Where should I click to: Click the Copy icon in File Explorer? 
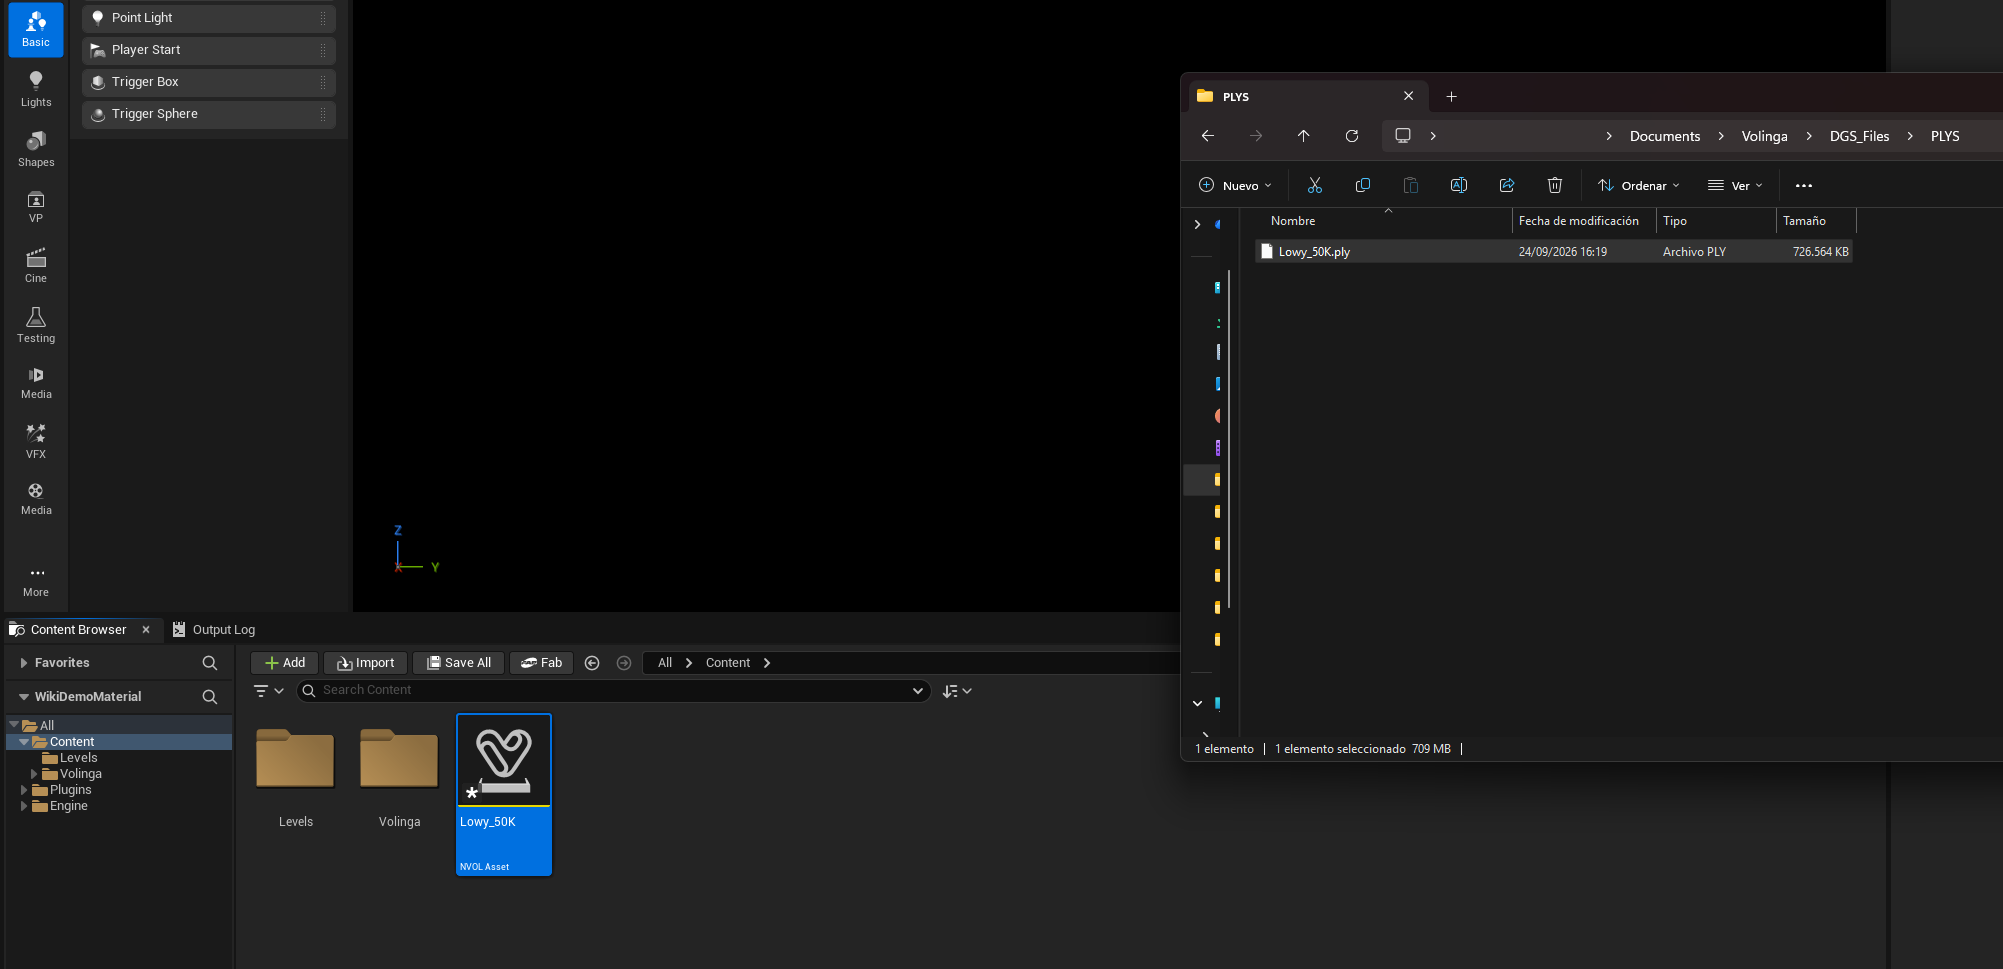click(x=1363, y=185)
